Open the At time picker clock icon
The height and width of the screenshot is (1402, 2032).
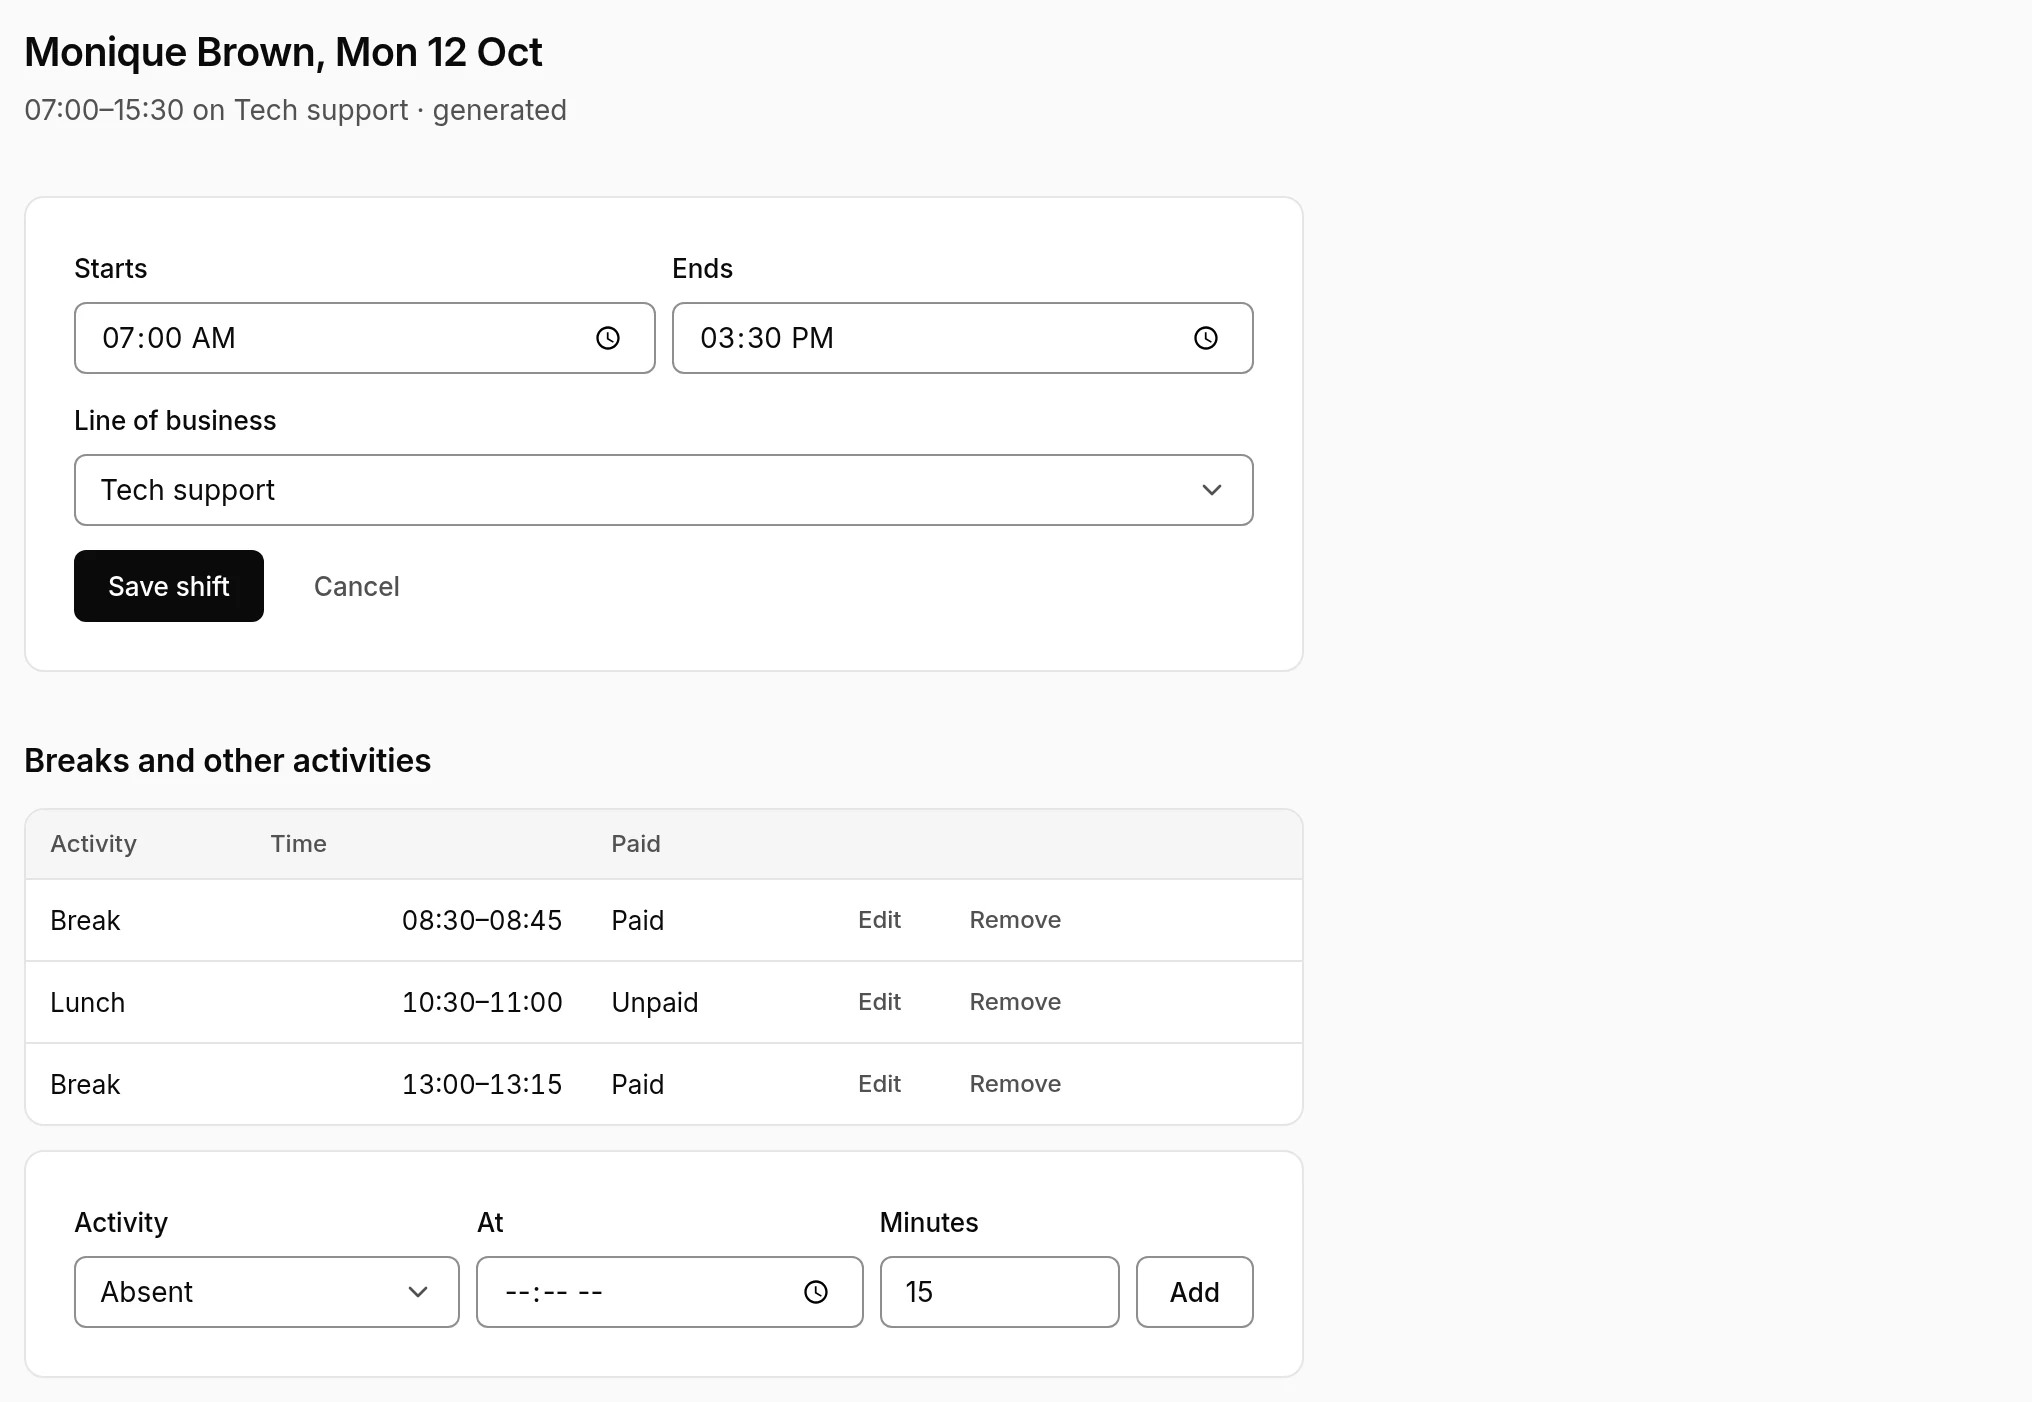[x=816, y=1292]
